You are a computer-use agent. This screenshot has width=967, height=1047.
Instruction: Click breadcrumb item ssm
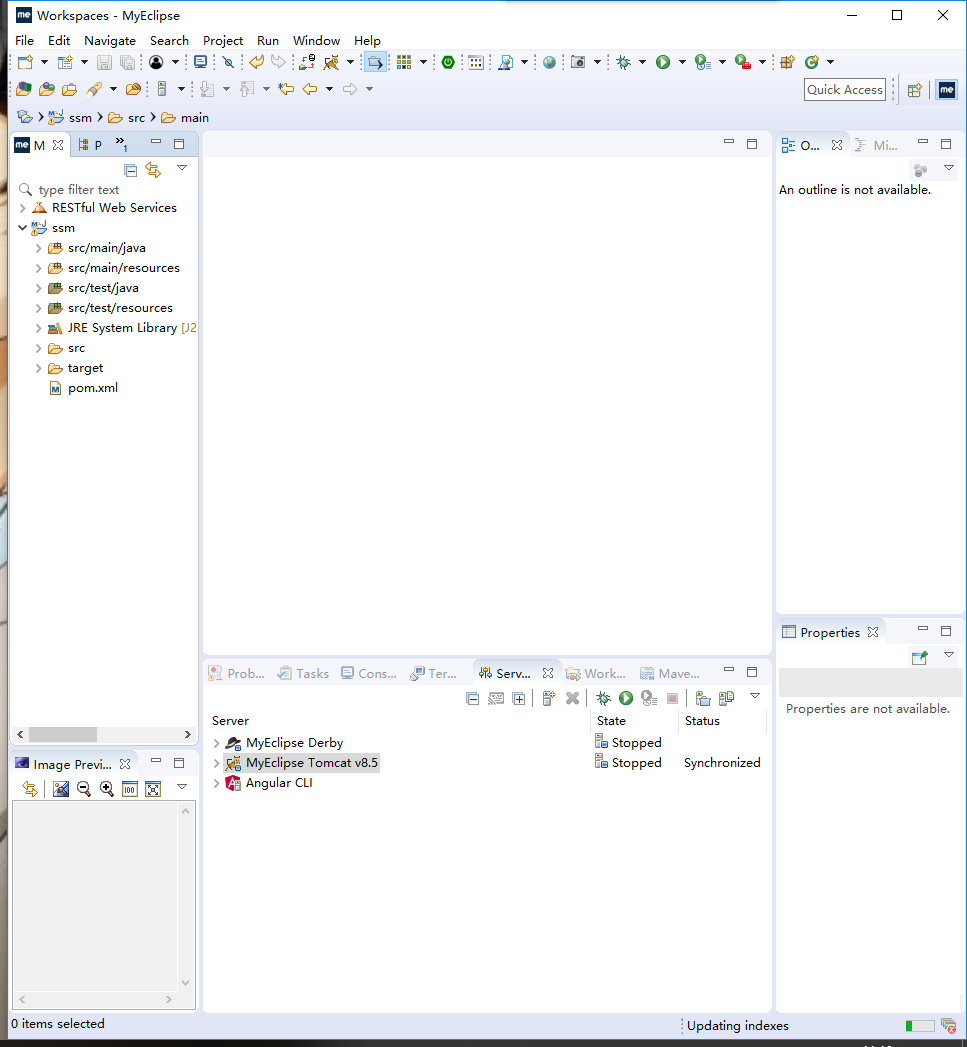[x=71, y=118]
